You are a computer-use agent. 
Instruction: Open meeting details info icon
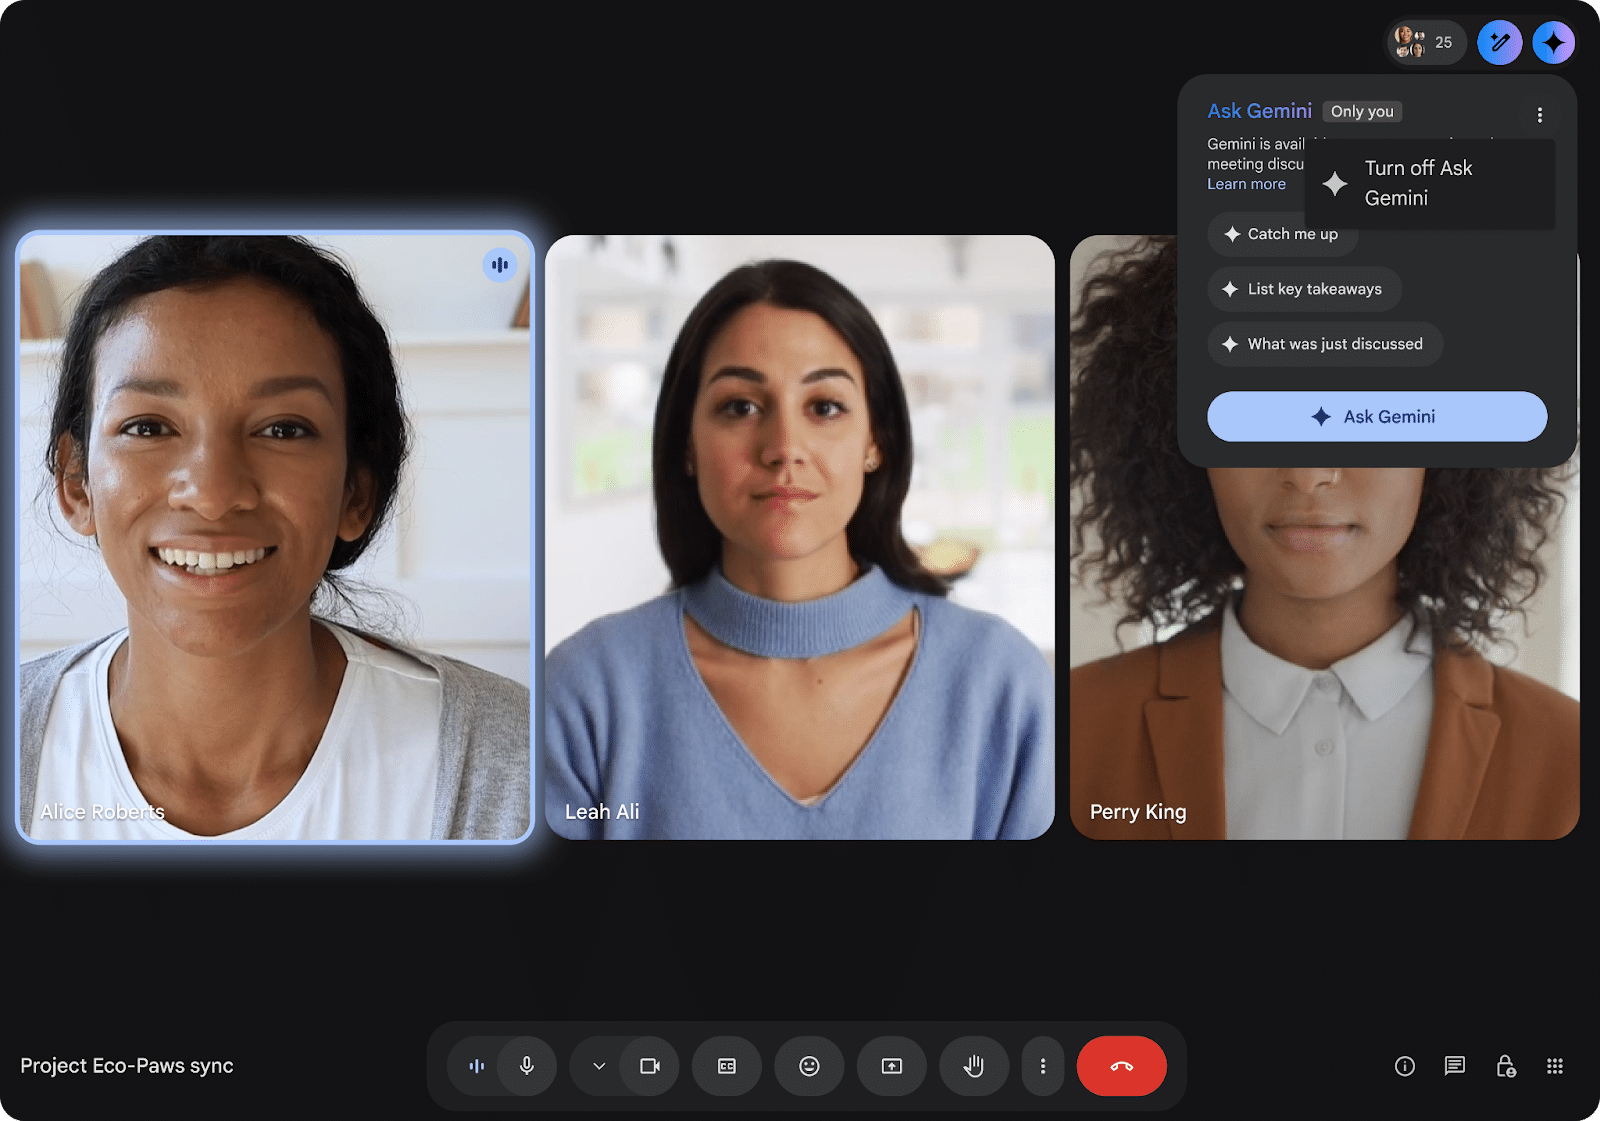point(1404,1066)
